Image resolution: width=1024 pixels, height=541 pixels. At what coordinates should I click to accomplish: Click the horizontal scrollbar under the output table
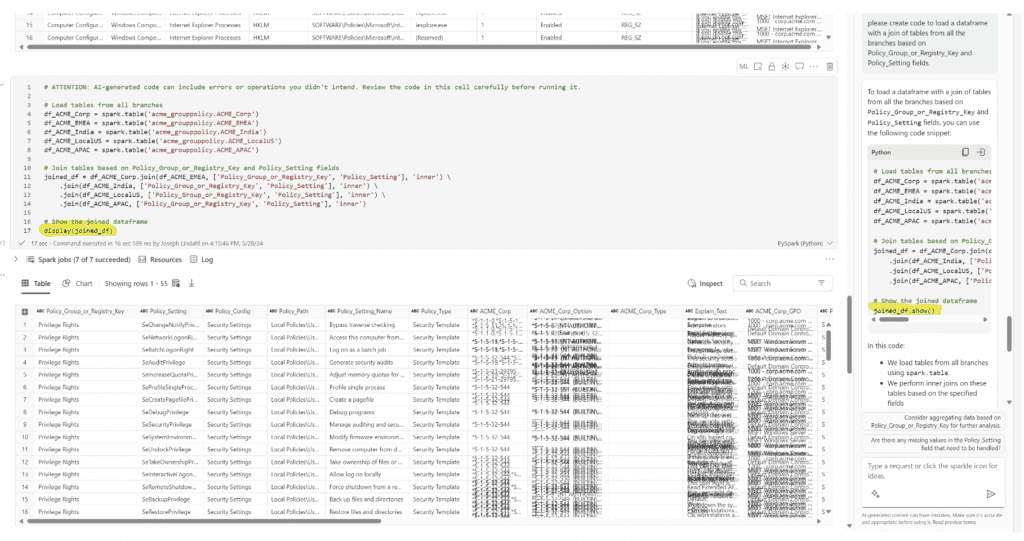(x=204, y=521)
